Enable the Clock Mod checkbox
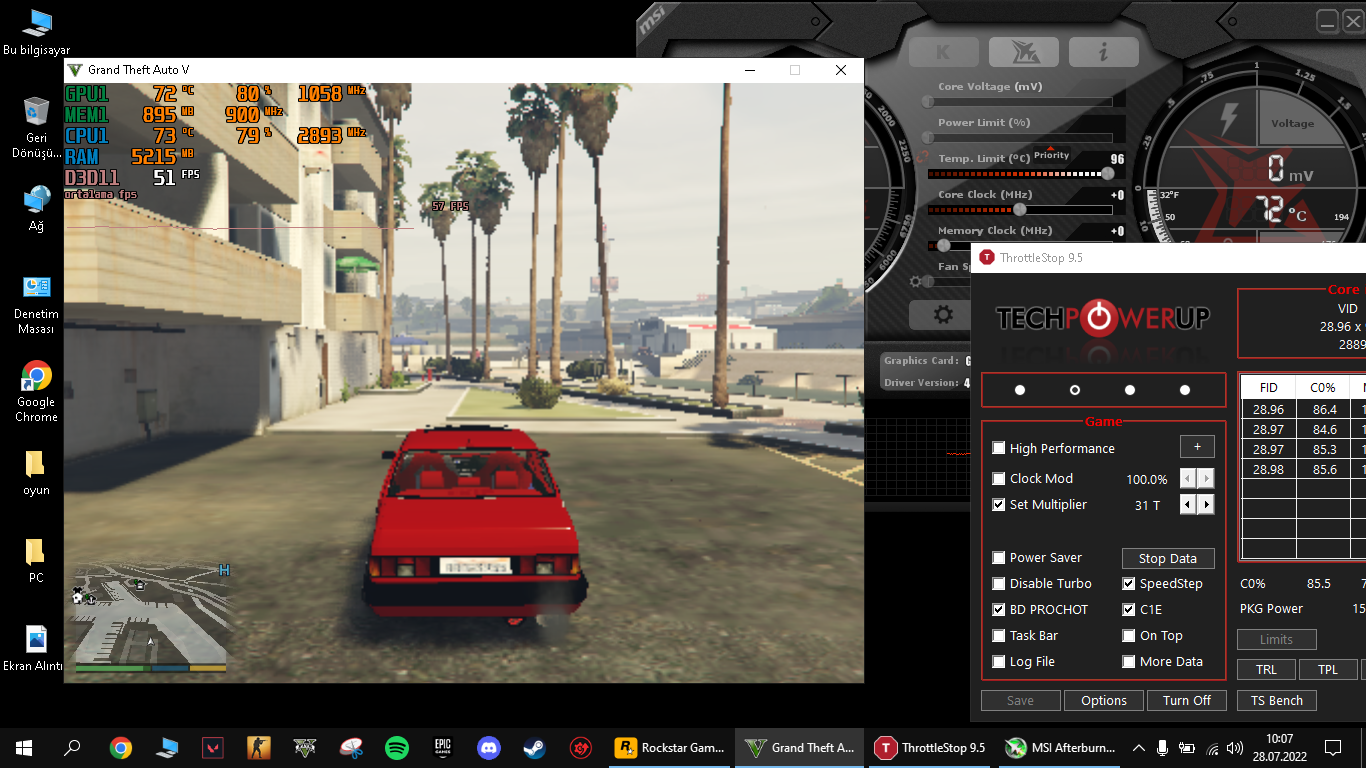This screenshot has width=1366, height=768. pos(999,479)
